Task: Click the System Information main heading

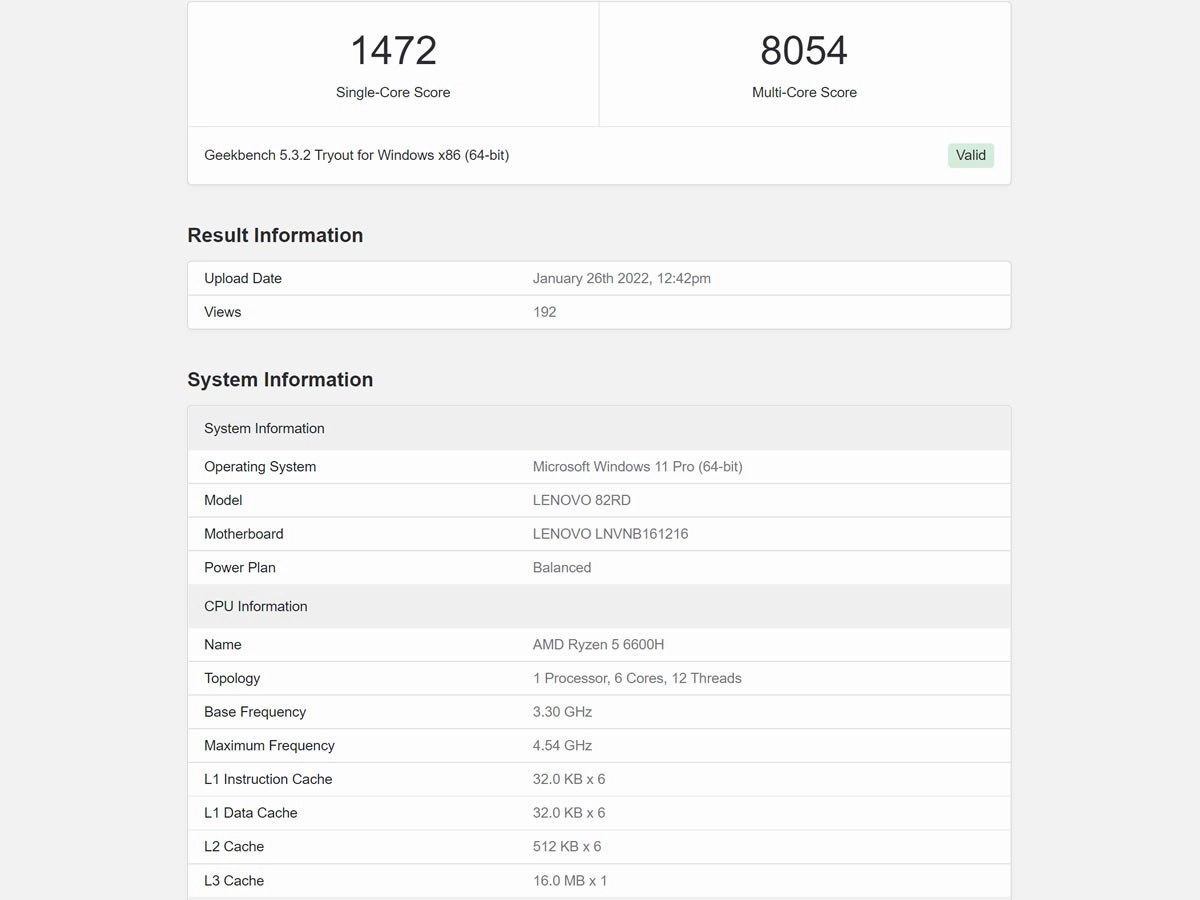Action: point(280,379)
